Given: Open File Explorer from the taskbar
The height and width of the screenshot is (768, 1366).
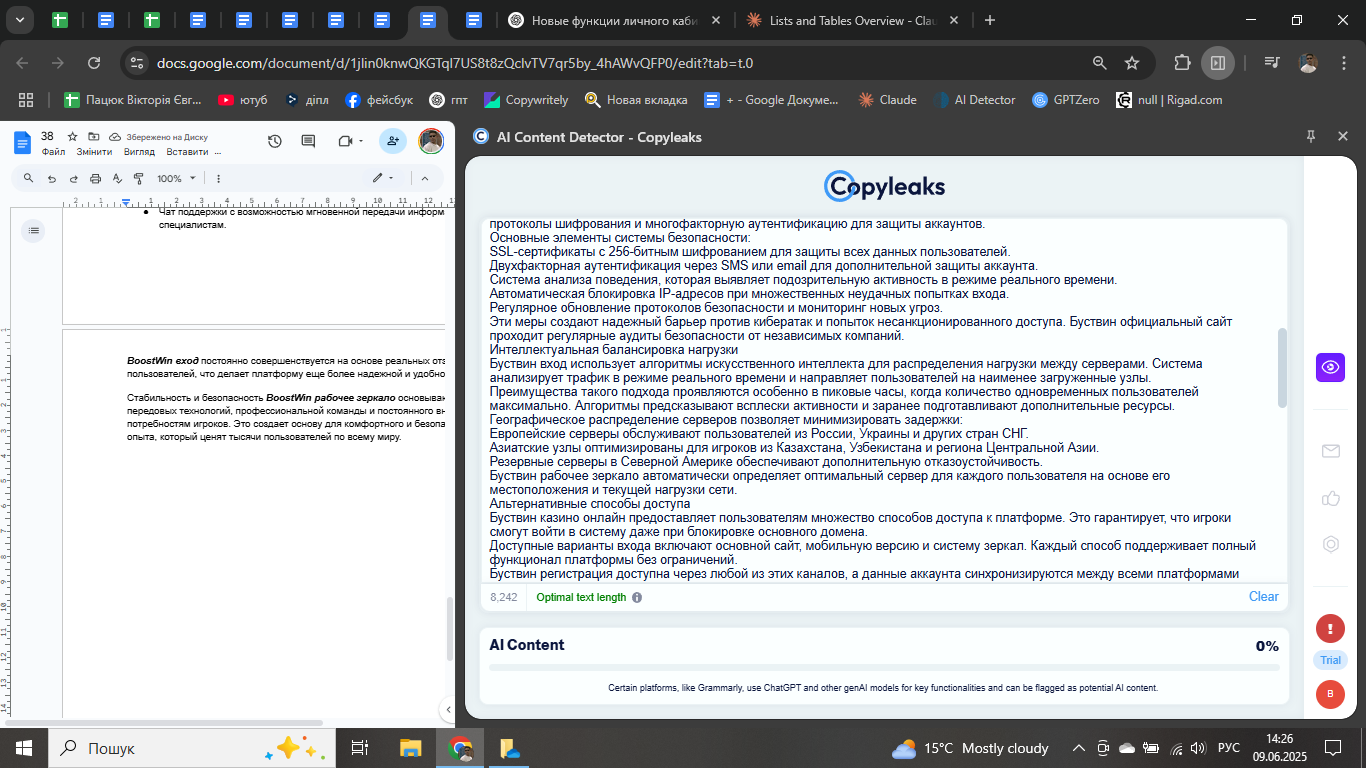Looking at the screenshot, I should coord(410,748).
